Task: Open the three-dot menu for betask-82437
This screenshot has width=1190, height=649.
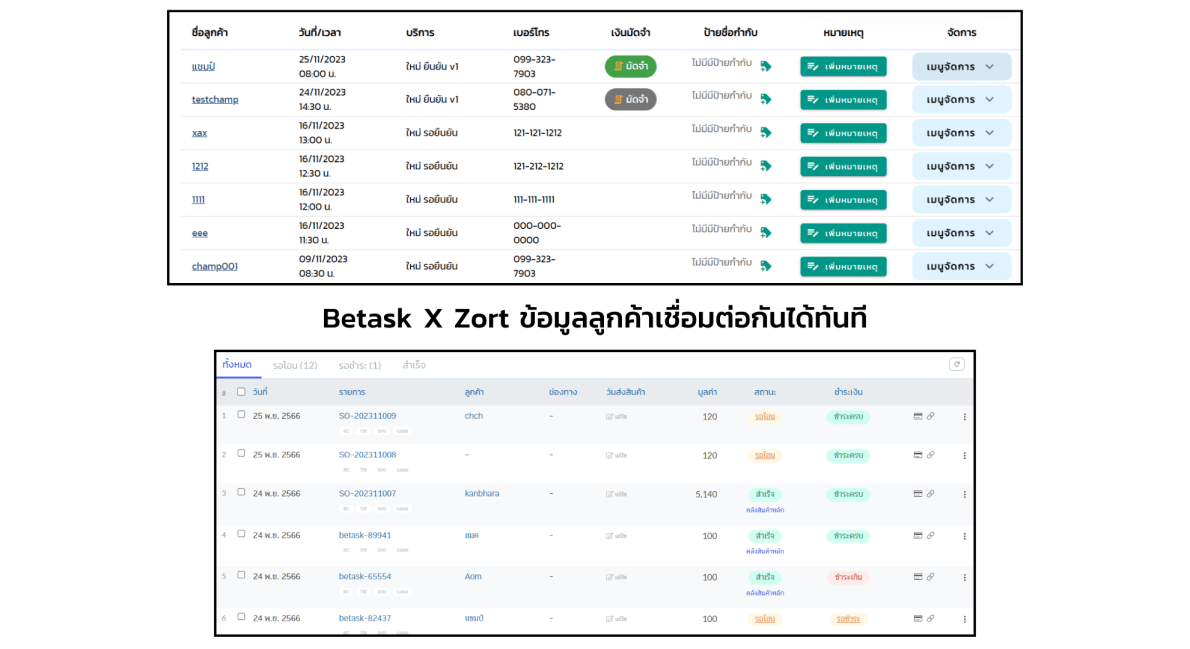Action: (x=963, y=618)
